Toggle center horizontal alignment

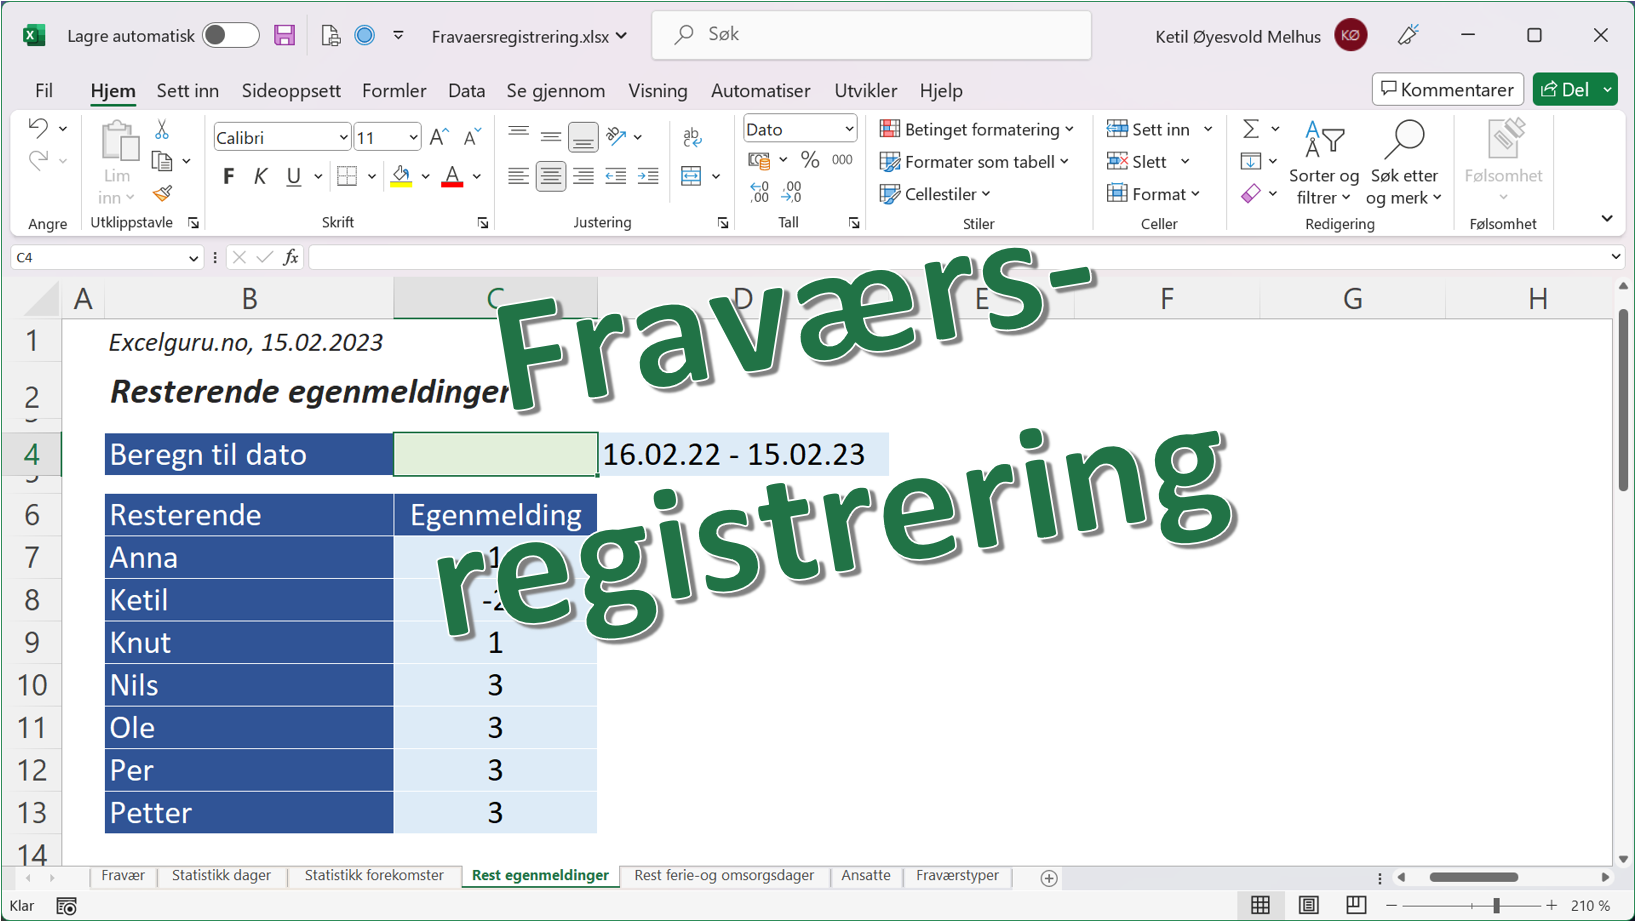551,176
